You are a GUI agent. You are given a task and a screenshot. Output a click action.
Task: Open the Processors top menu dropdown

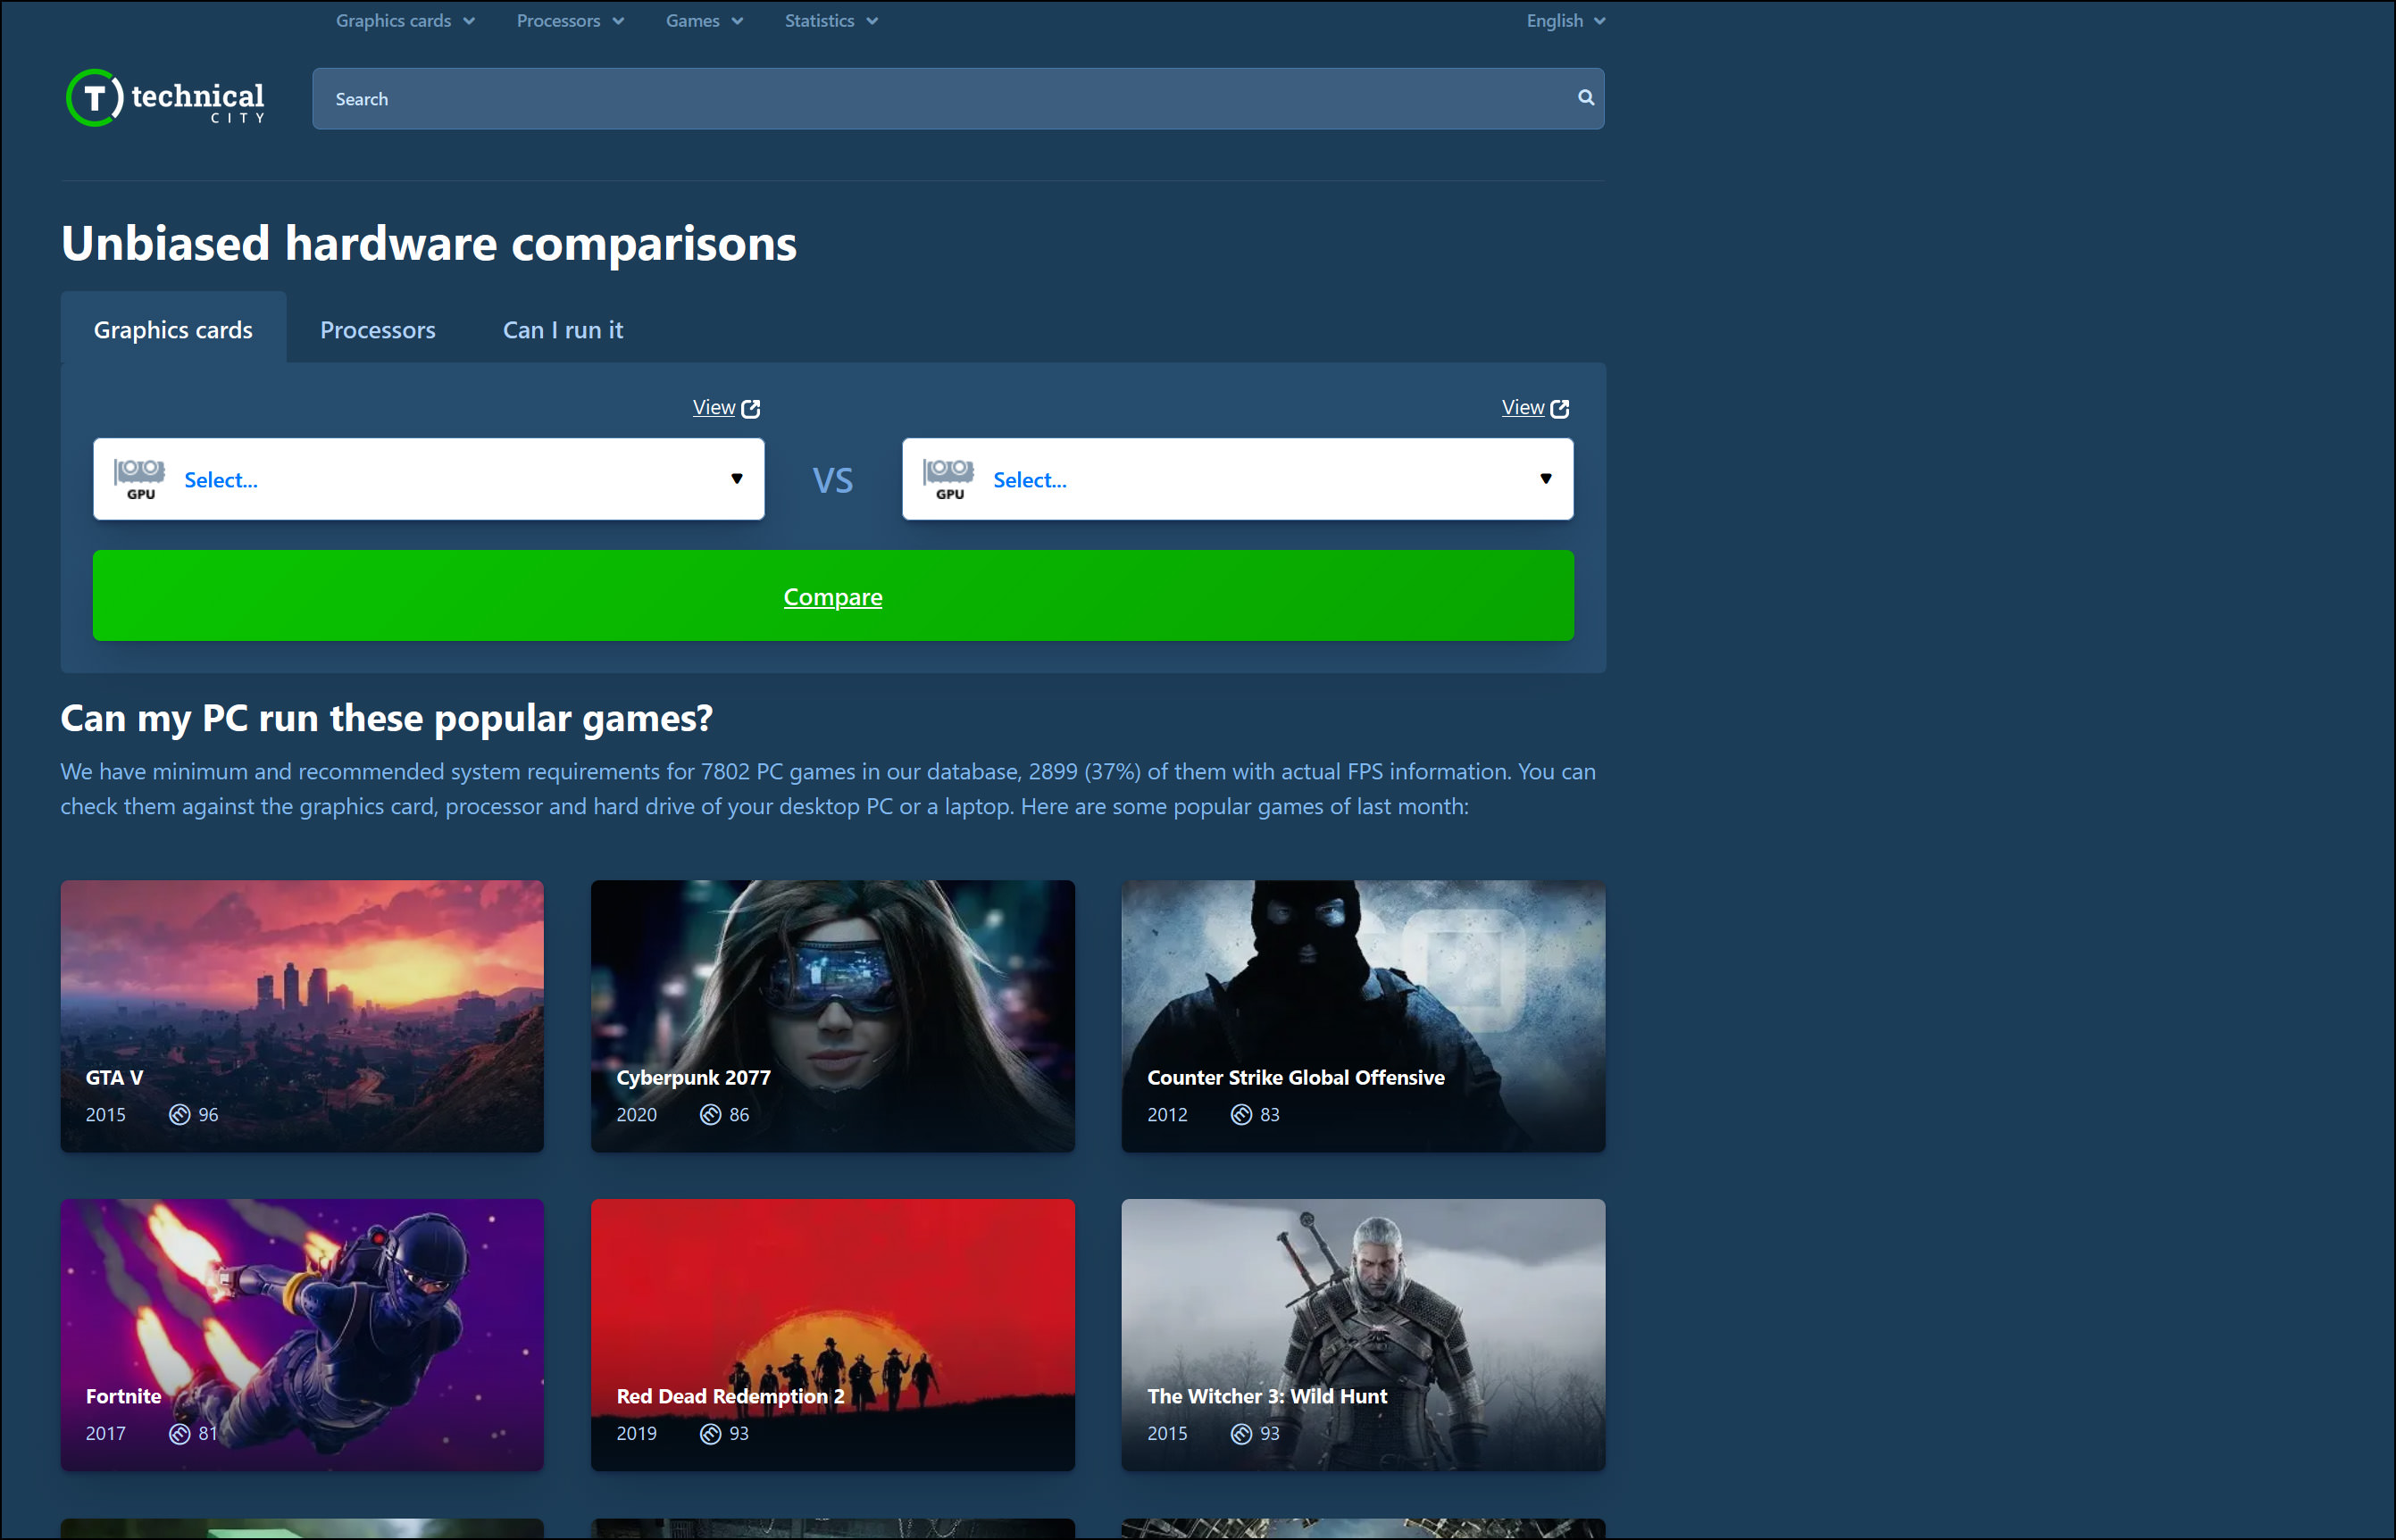(570, 21)
